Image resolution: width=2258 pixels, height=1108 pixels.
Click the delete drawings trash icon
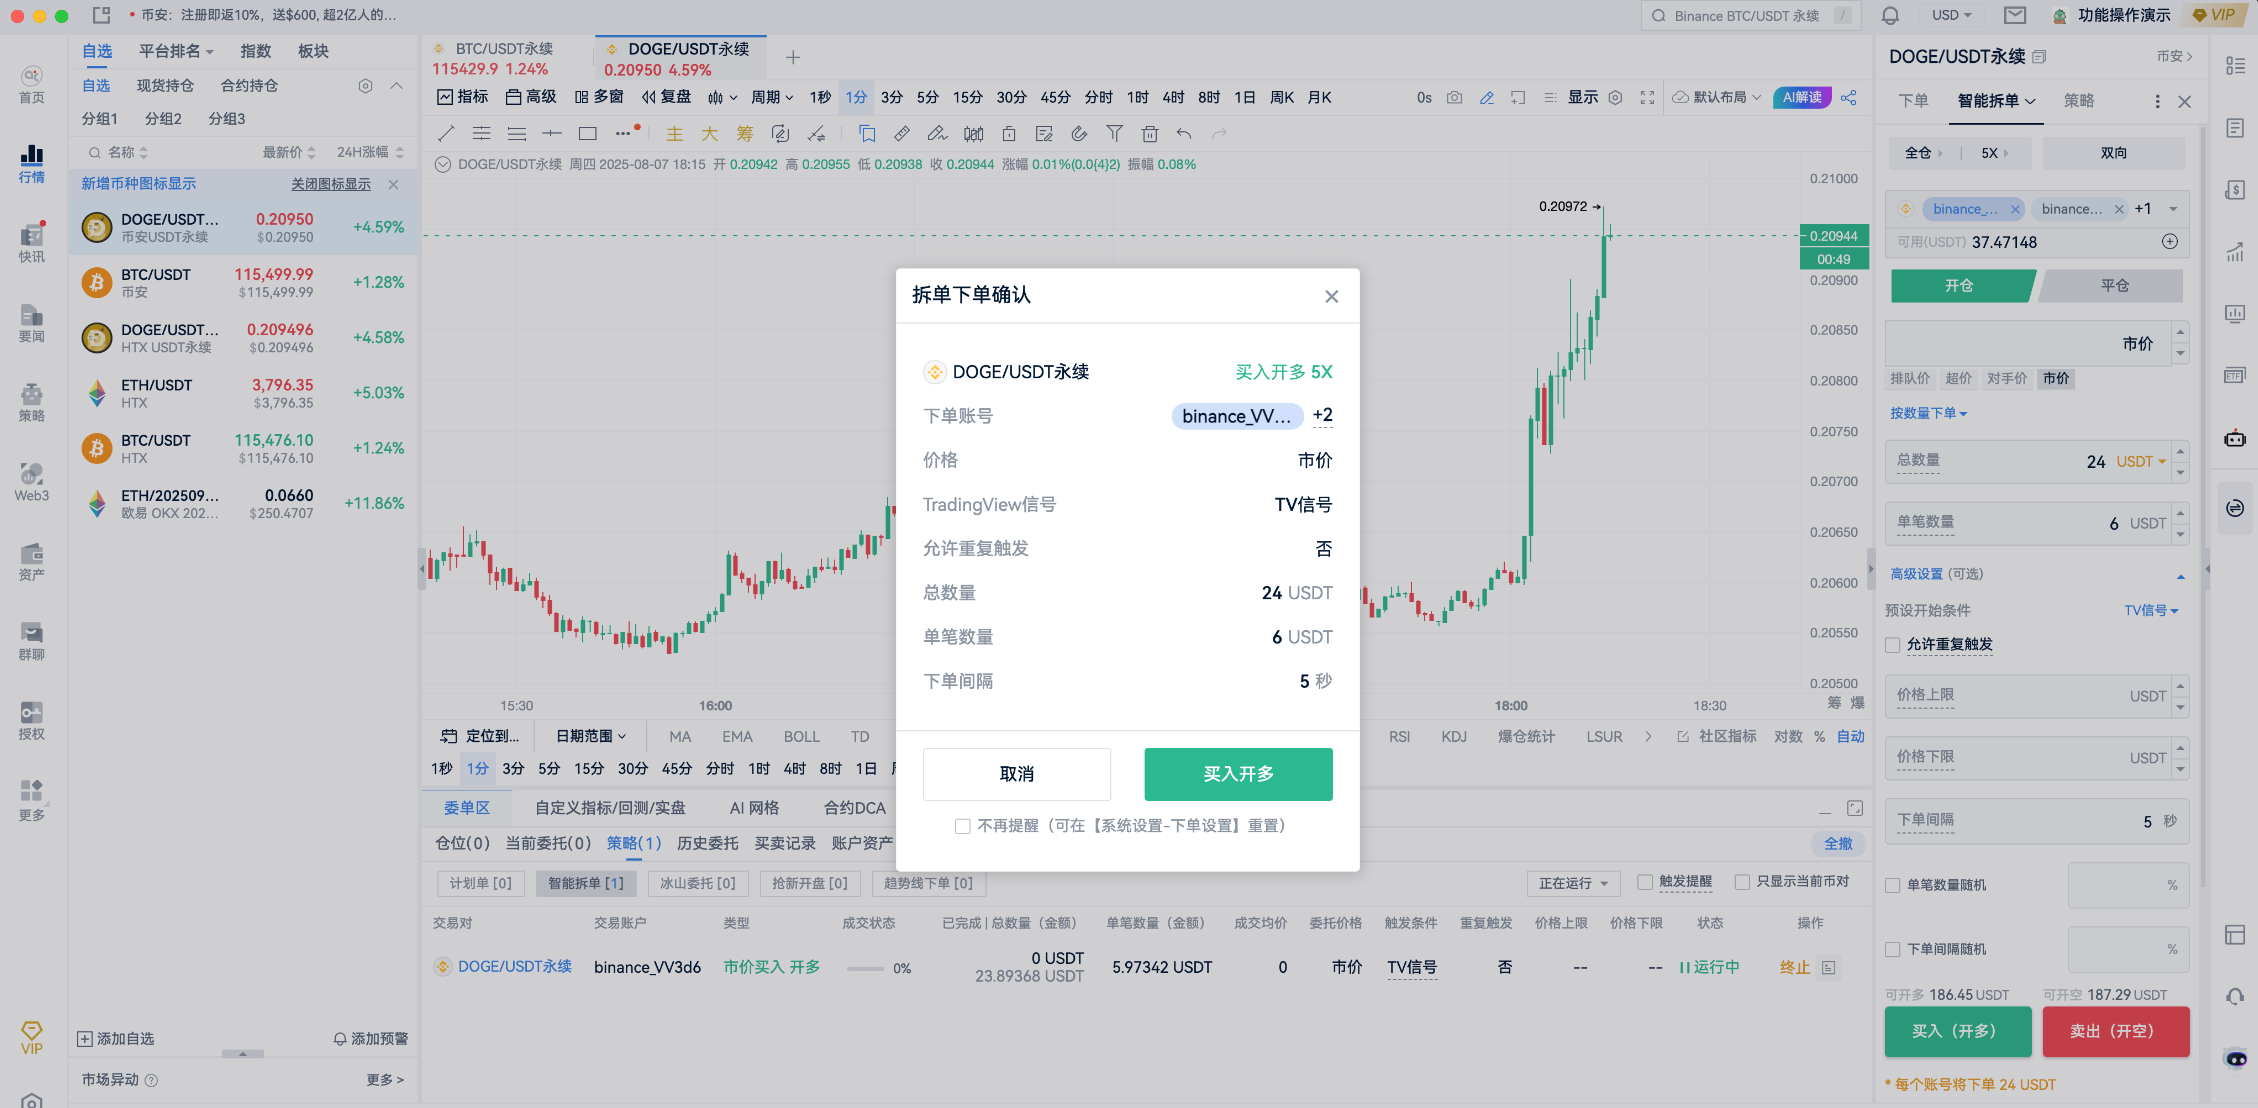pos(1150,133)
